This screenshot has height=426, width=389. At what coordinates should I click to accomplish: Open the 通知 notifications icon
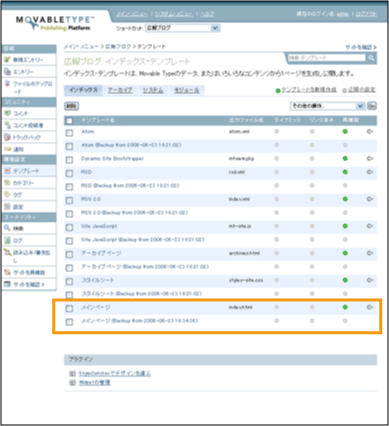[7, 149]
